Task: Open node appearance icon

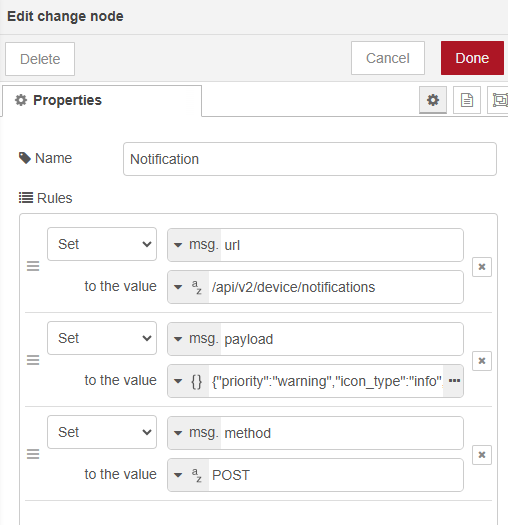Action: click(498, 100)
